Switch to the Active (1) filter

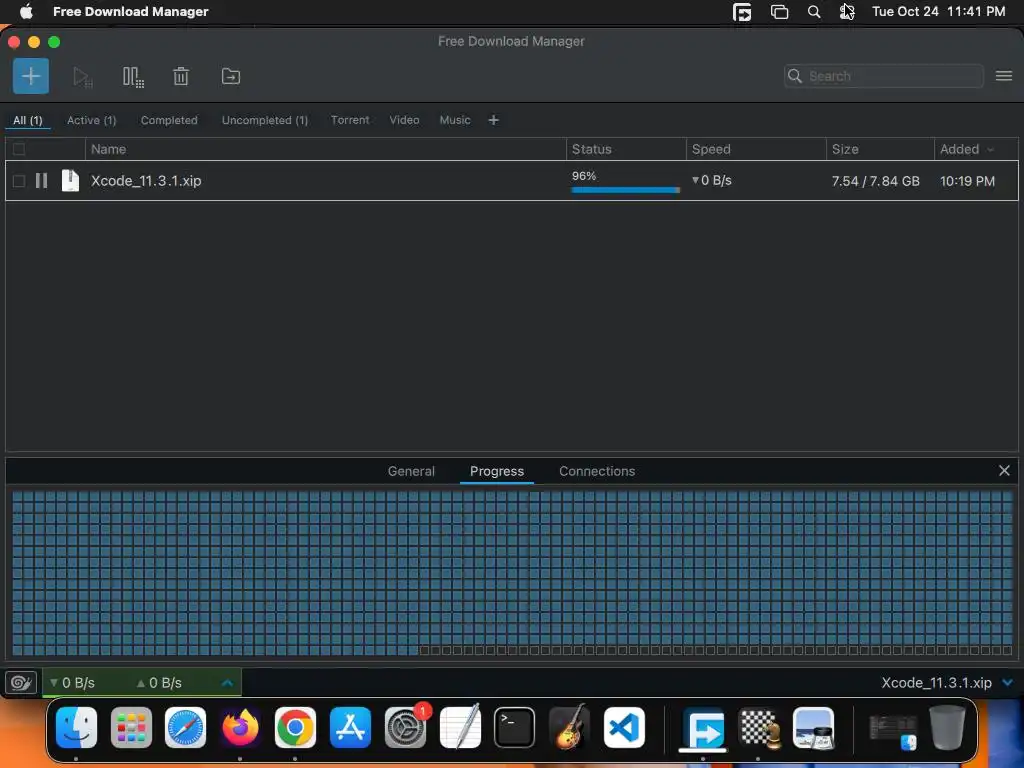click(91, 120)
